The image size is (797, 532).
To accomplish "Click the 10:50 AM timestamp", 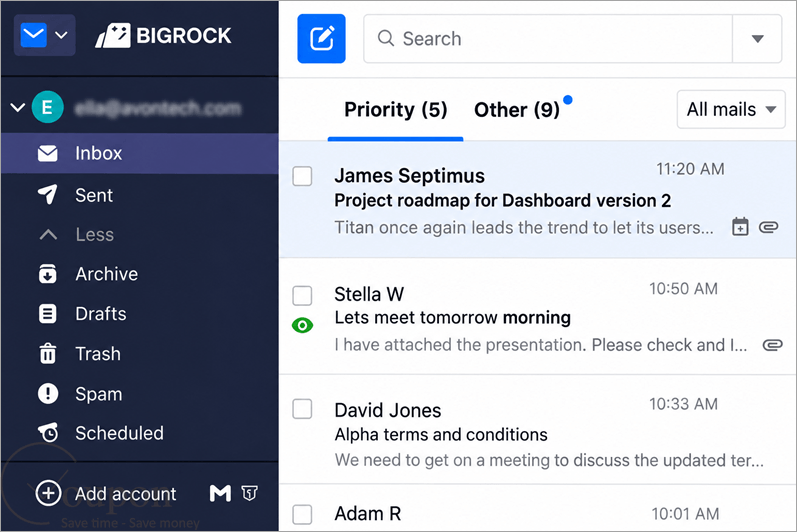I will coord(683,289).
